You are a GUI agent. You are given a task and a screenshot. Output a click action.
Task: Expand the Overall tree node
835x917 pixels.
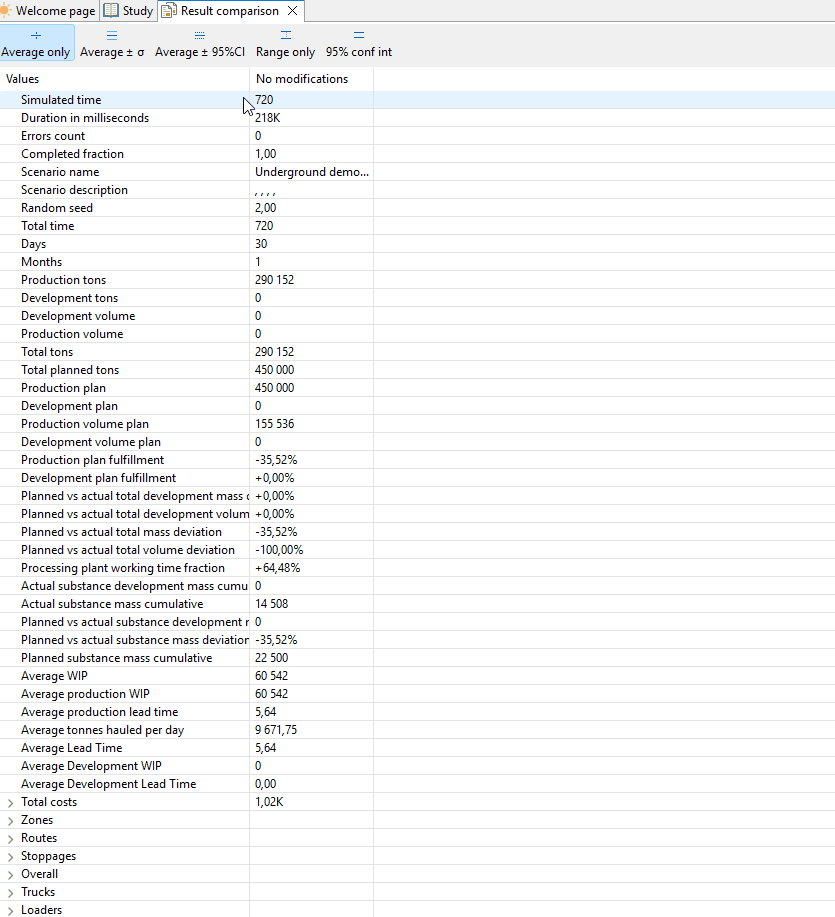(x=11, y=875)
